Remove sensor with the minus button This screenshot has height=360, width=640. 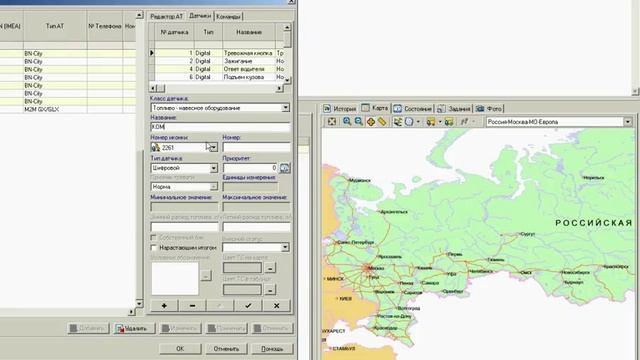click(x=192, y=305)
